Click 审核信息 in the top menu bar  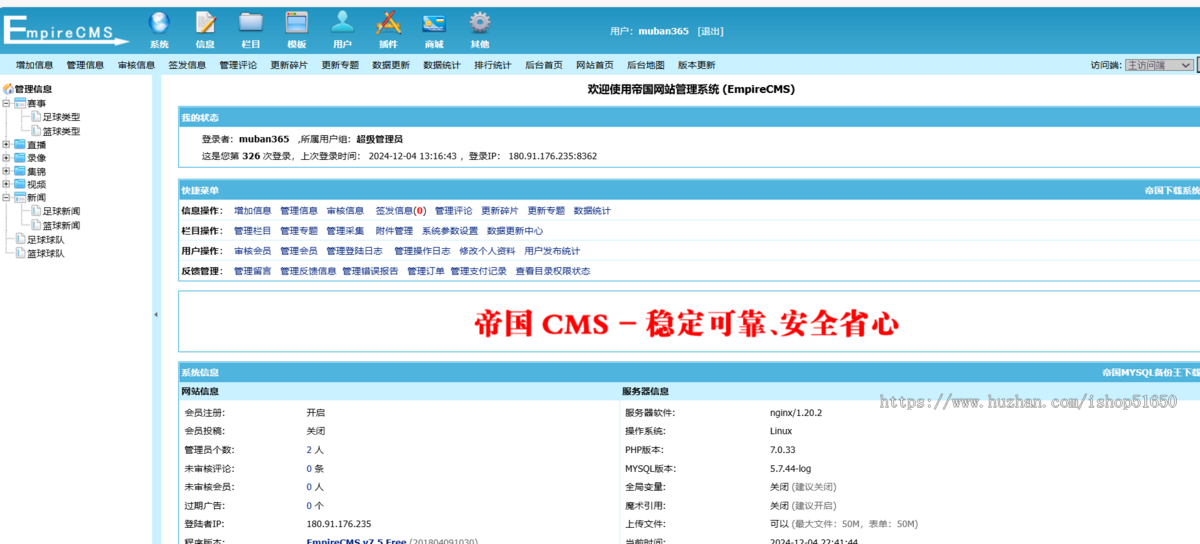136,65
